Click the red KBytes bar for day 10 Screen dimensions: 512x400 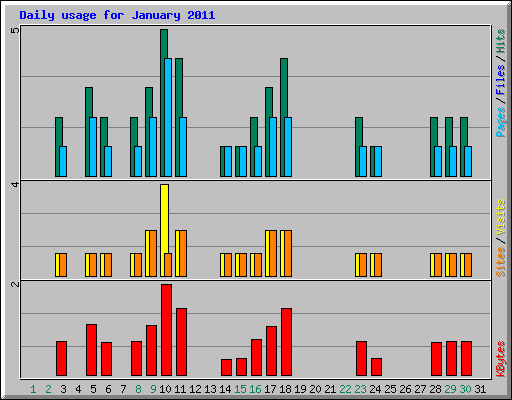click(166, 330)
